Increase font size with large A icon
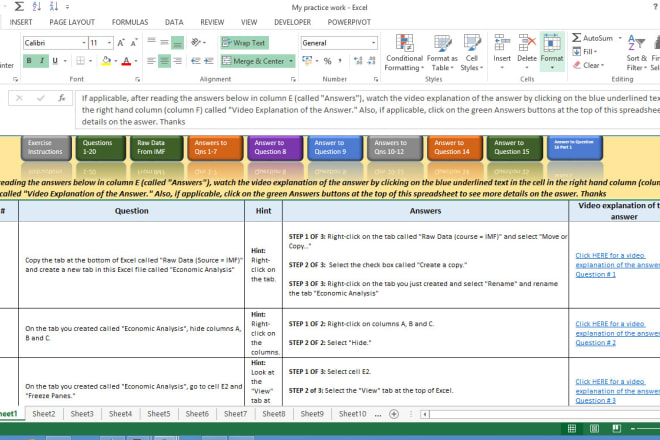Viewport: 660px width, 440px height. click(121, 43)
